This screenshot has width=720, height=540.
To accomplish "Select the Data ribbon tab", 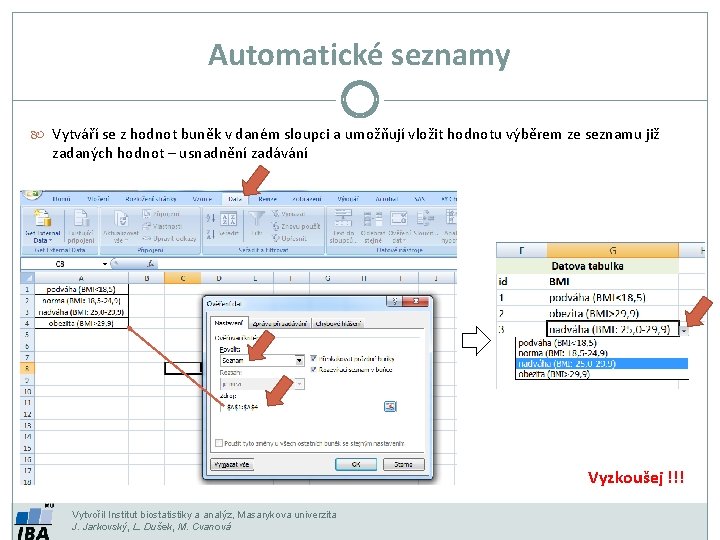I will click(235, 199).
